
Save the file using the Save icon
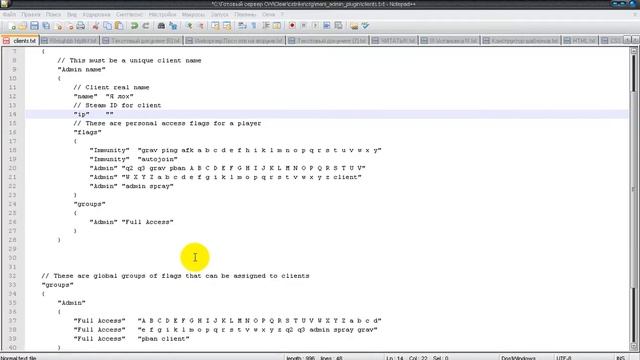34,26
